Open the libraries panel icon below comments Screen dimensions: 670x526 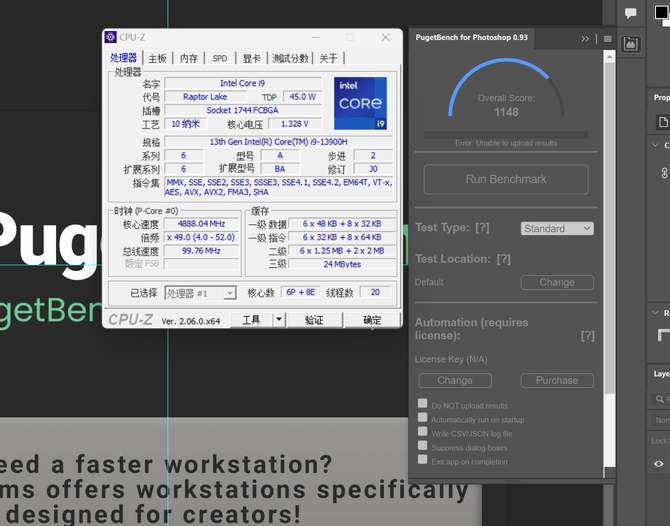pyautogui.click(x=631, y=44)
